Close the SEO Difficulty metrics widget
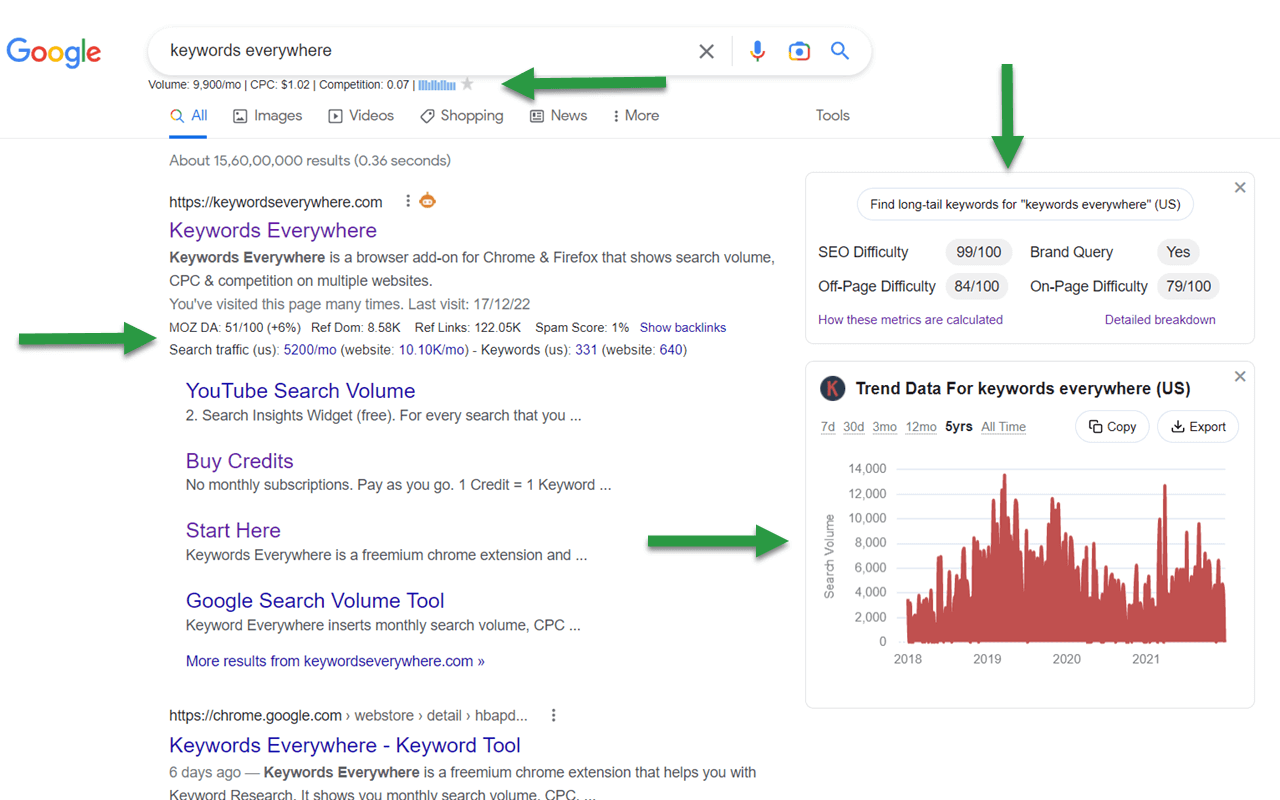 click(x=1240, y=187)
